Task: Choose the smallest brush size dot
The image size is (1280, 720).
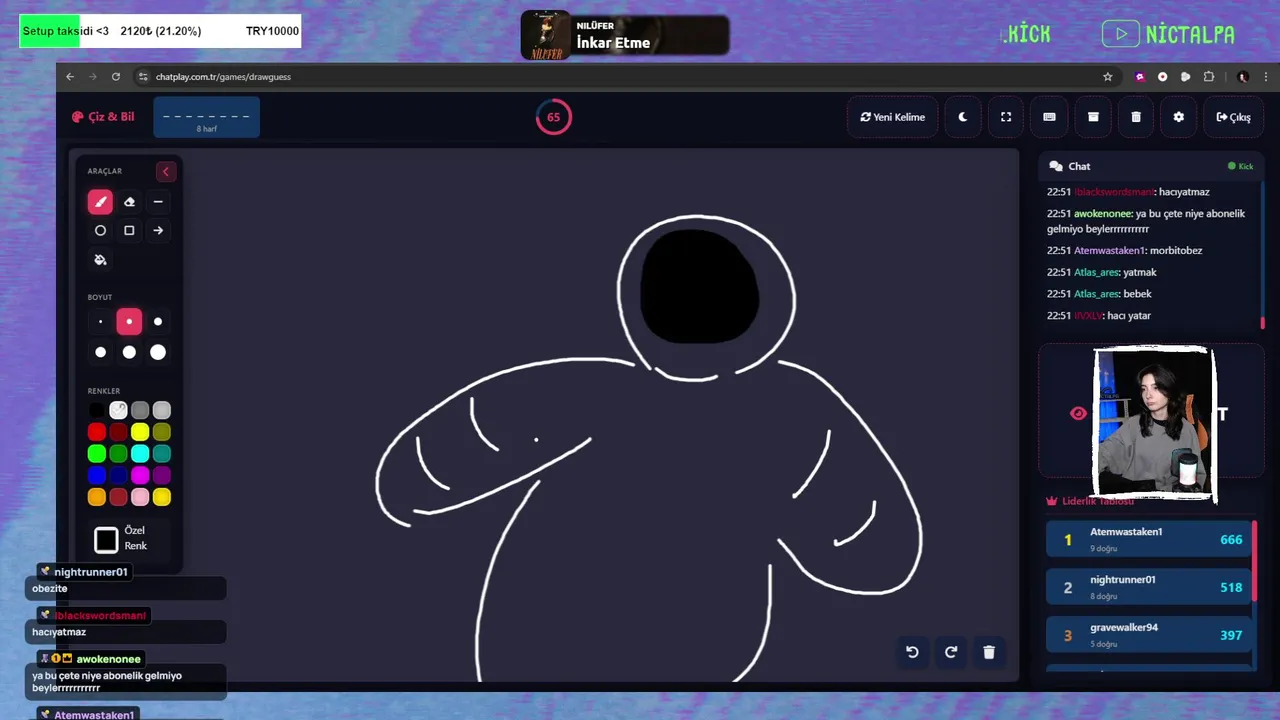Action: pyautogui.click(x=100, y=322)
